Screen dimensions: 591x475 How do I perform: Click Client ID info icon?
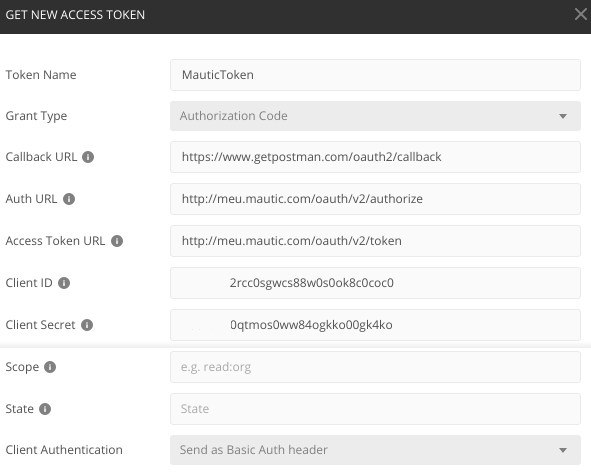pyautogui.click(x=64, y=283)
